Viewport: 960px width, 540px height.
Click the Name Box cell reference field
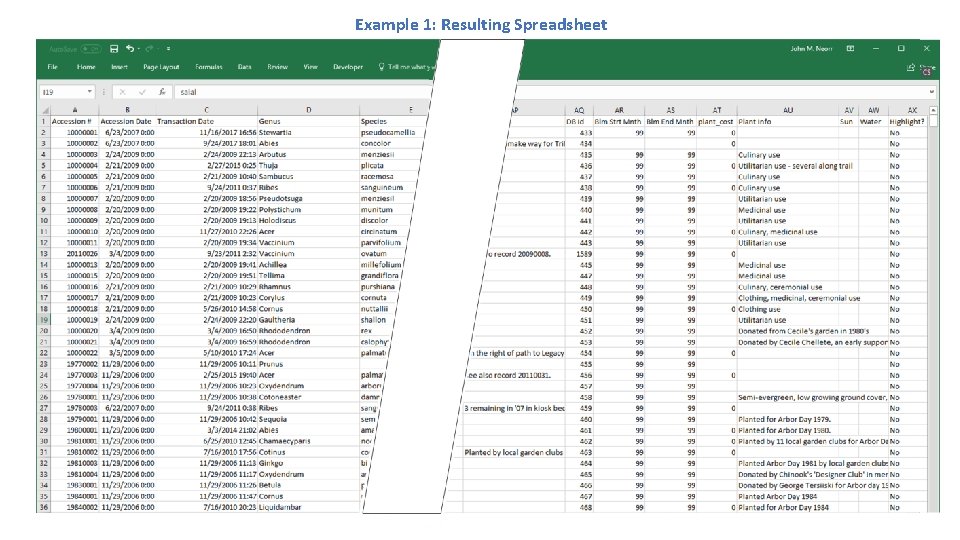[x=62, y=92]
